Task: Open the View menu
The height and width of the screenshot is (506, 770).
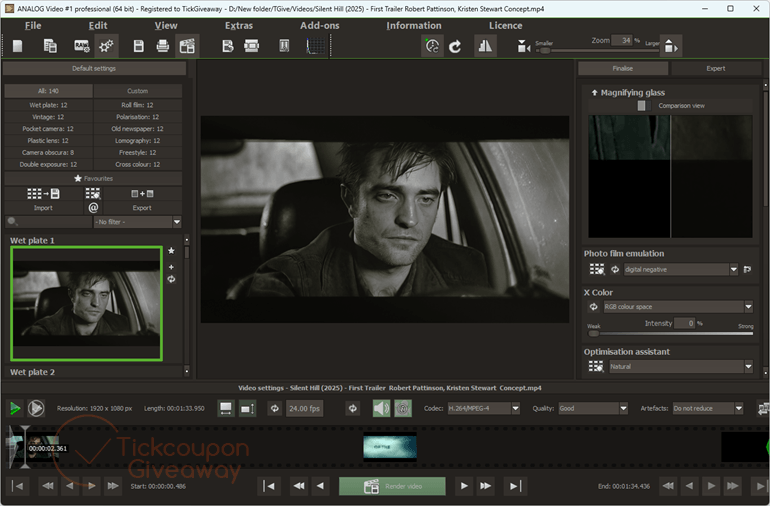Action: tap(166, 26)
